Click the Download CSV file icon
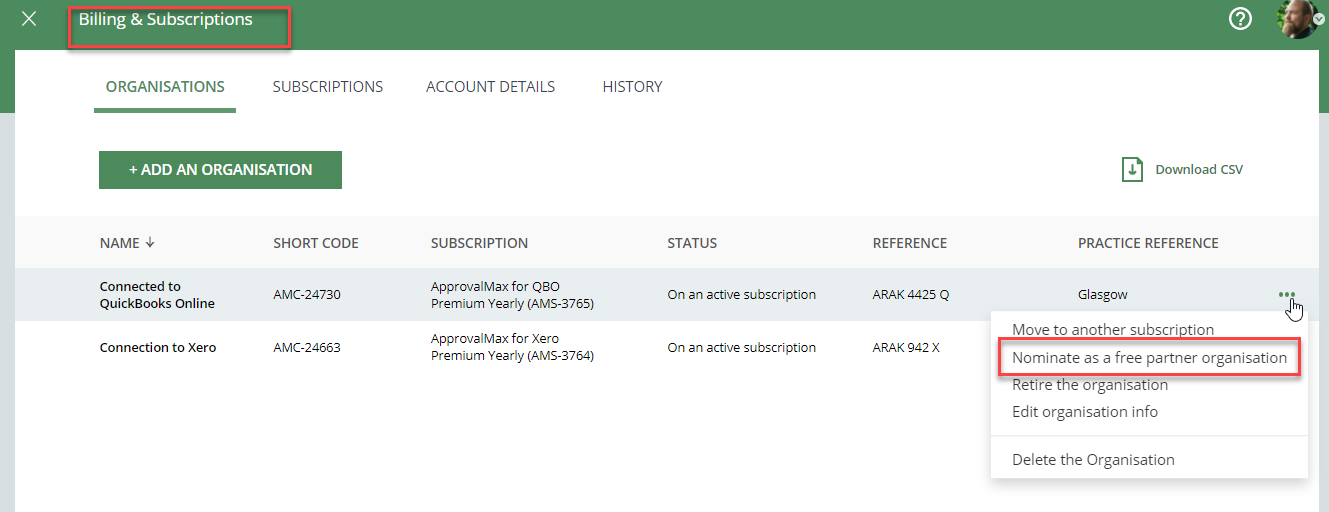 pyautogui.click(x=1132, y=169)
